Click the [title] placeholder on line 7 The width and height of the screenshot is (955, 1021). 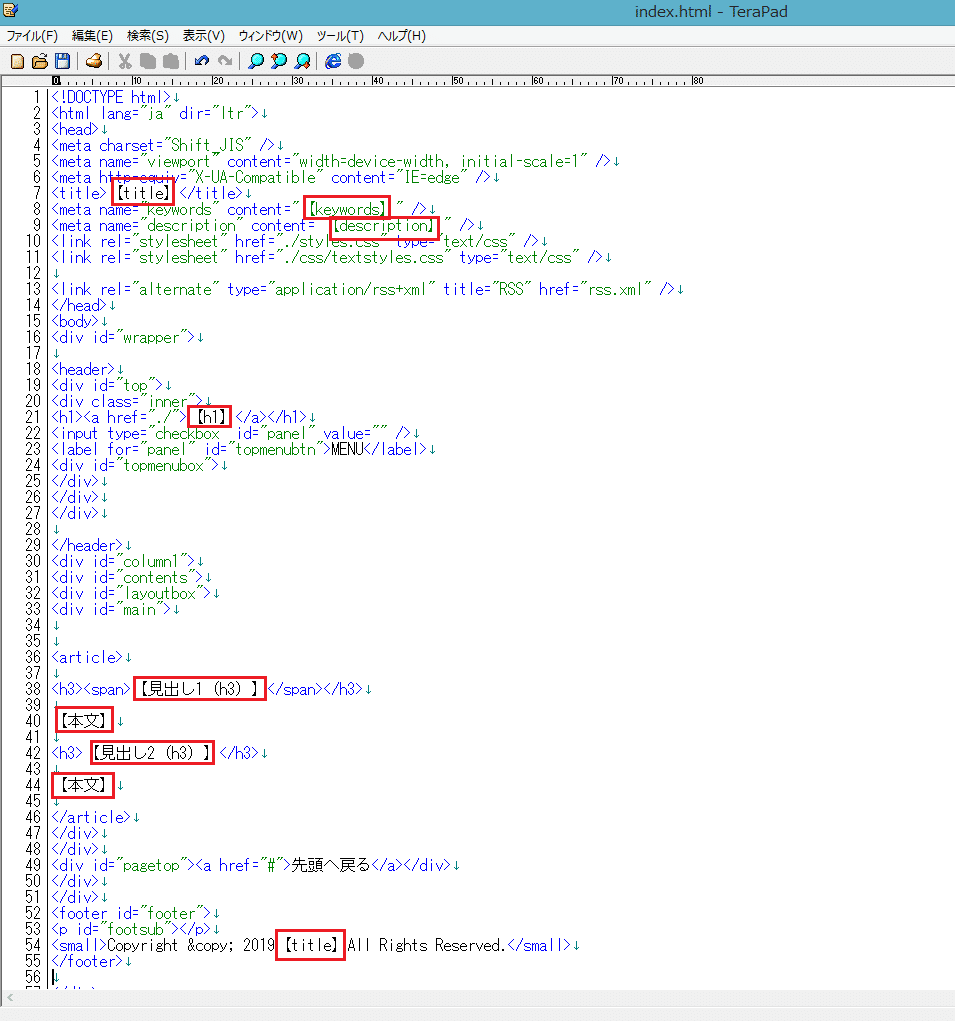[143, 193]
